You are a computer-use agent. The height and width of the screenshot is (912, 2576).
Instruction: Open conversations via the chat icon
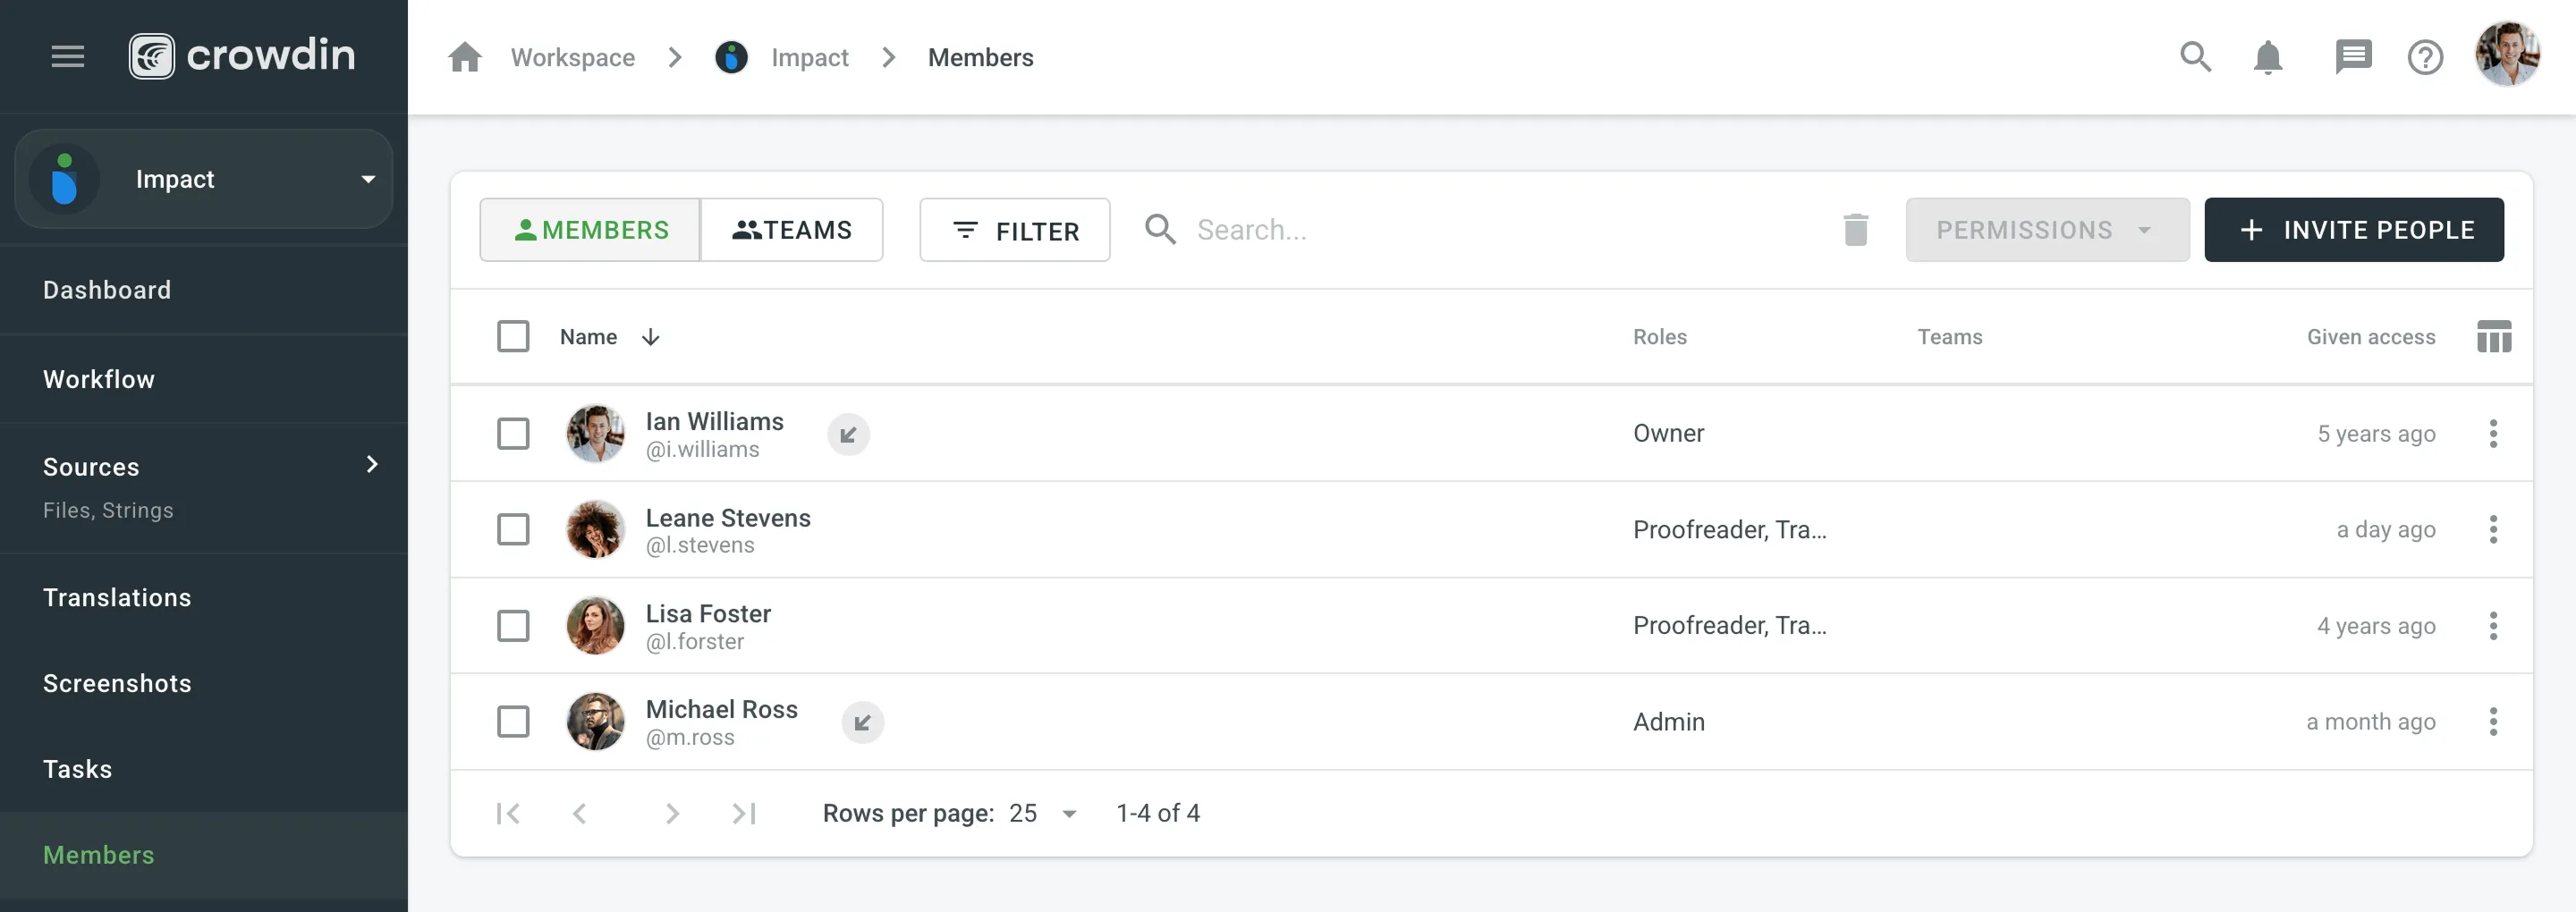2353,57
